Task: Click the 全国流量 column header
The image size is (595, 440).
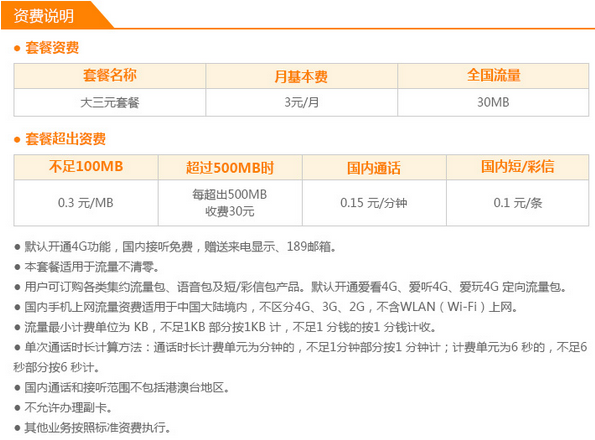Action: pyautogui.click(x=493, y=76)
